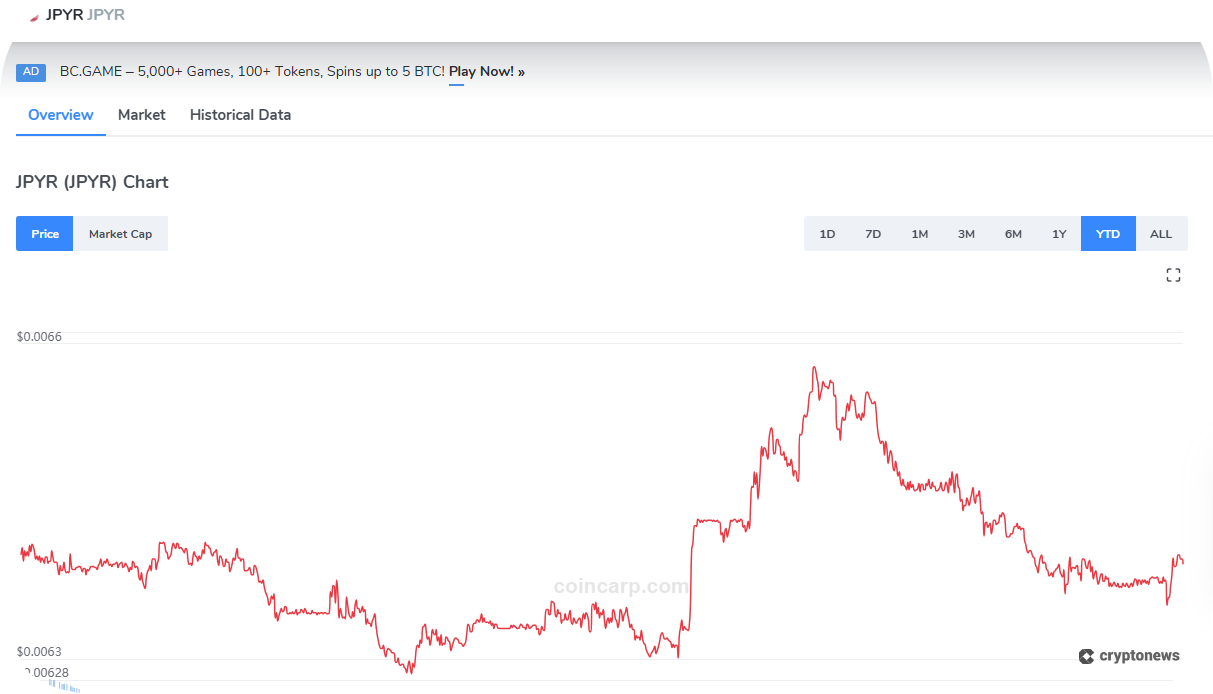Image resolution: width=1213 pixels, height=694 pixels.
Task: Click the $0.0066 axis label
Action: click(x=39, y=337)
